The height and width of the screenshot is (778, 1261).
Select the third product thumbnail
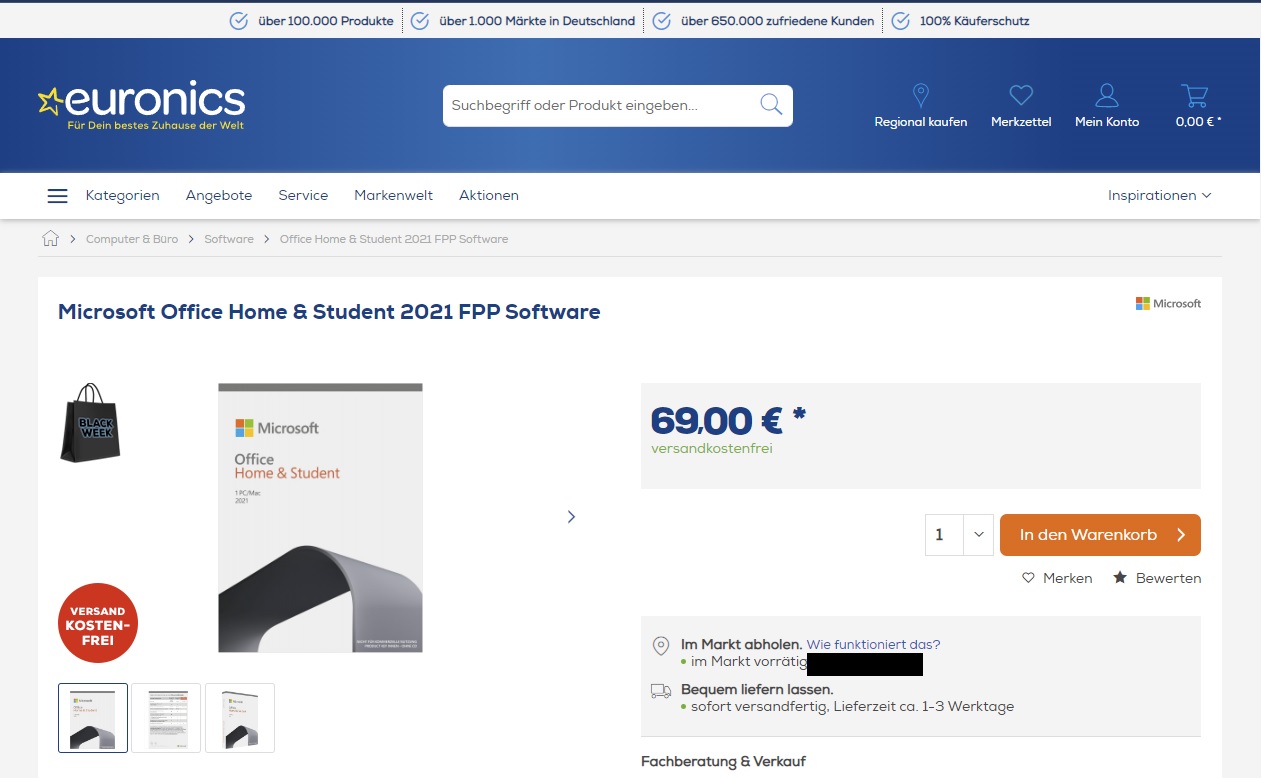[240, 718]
